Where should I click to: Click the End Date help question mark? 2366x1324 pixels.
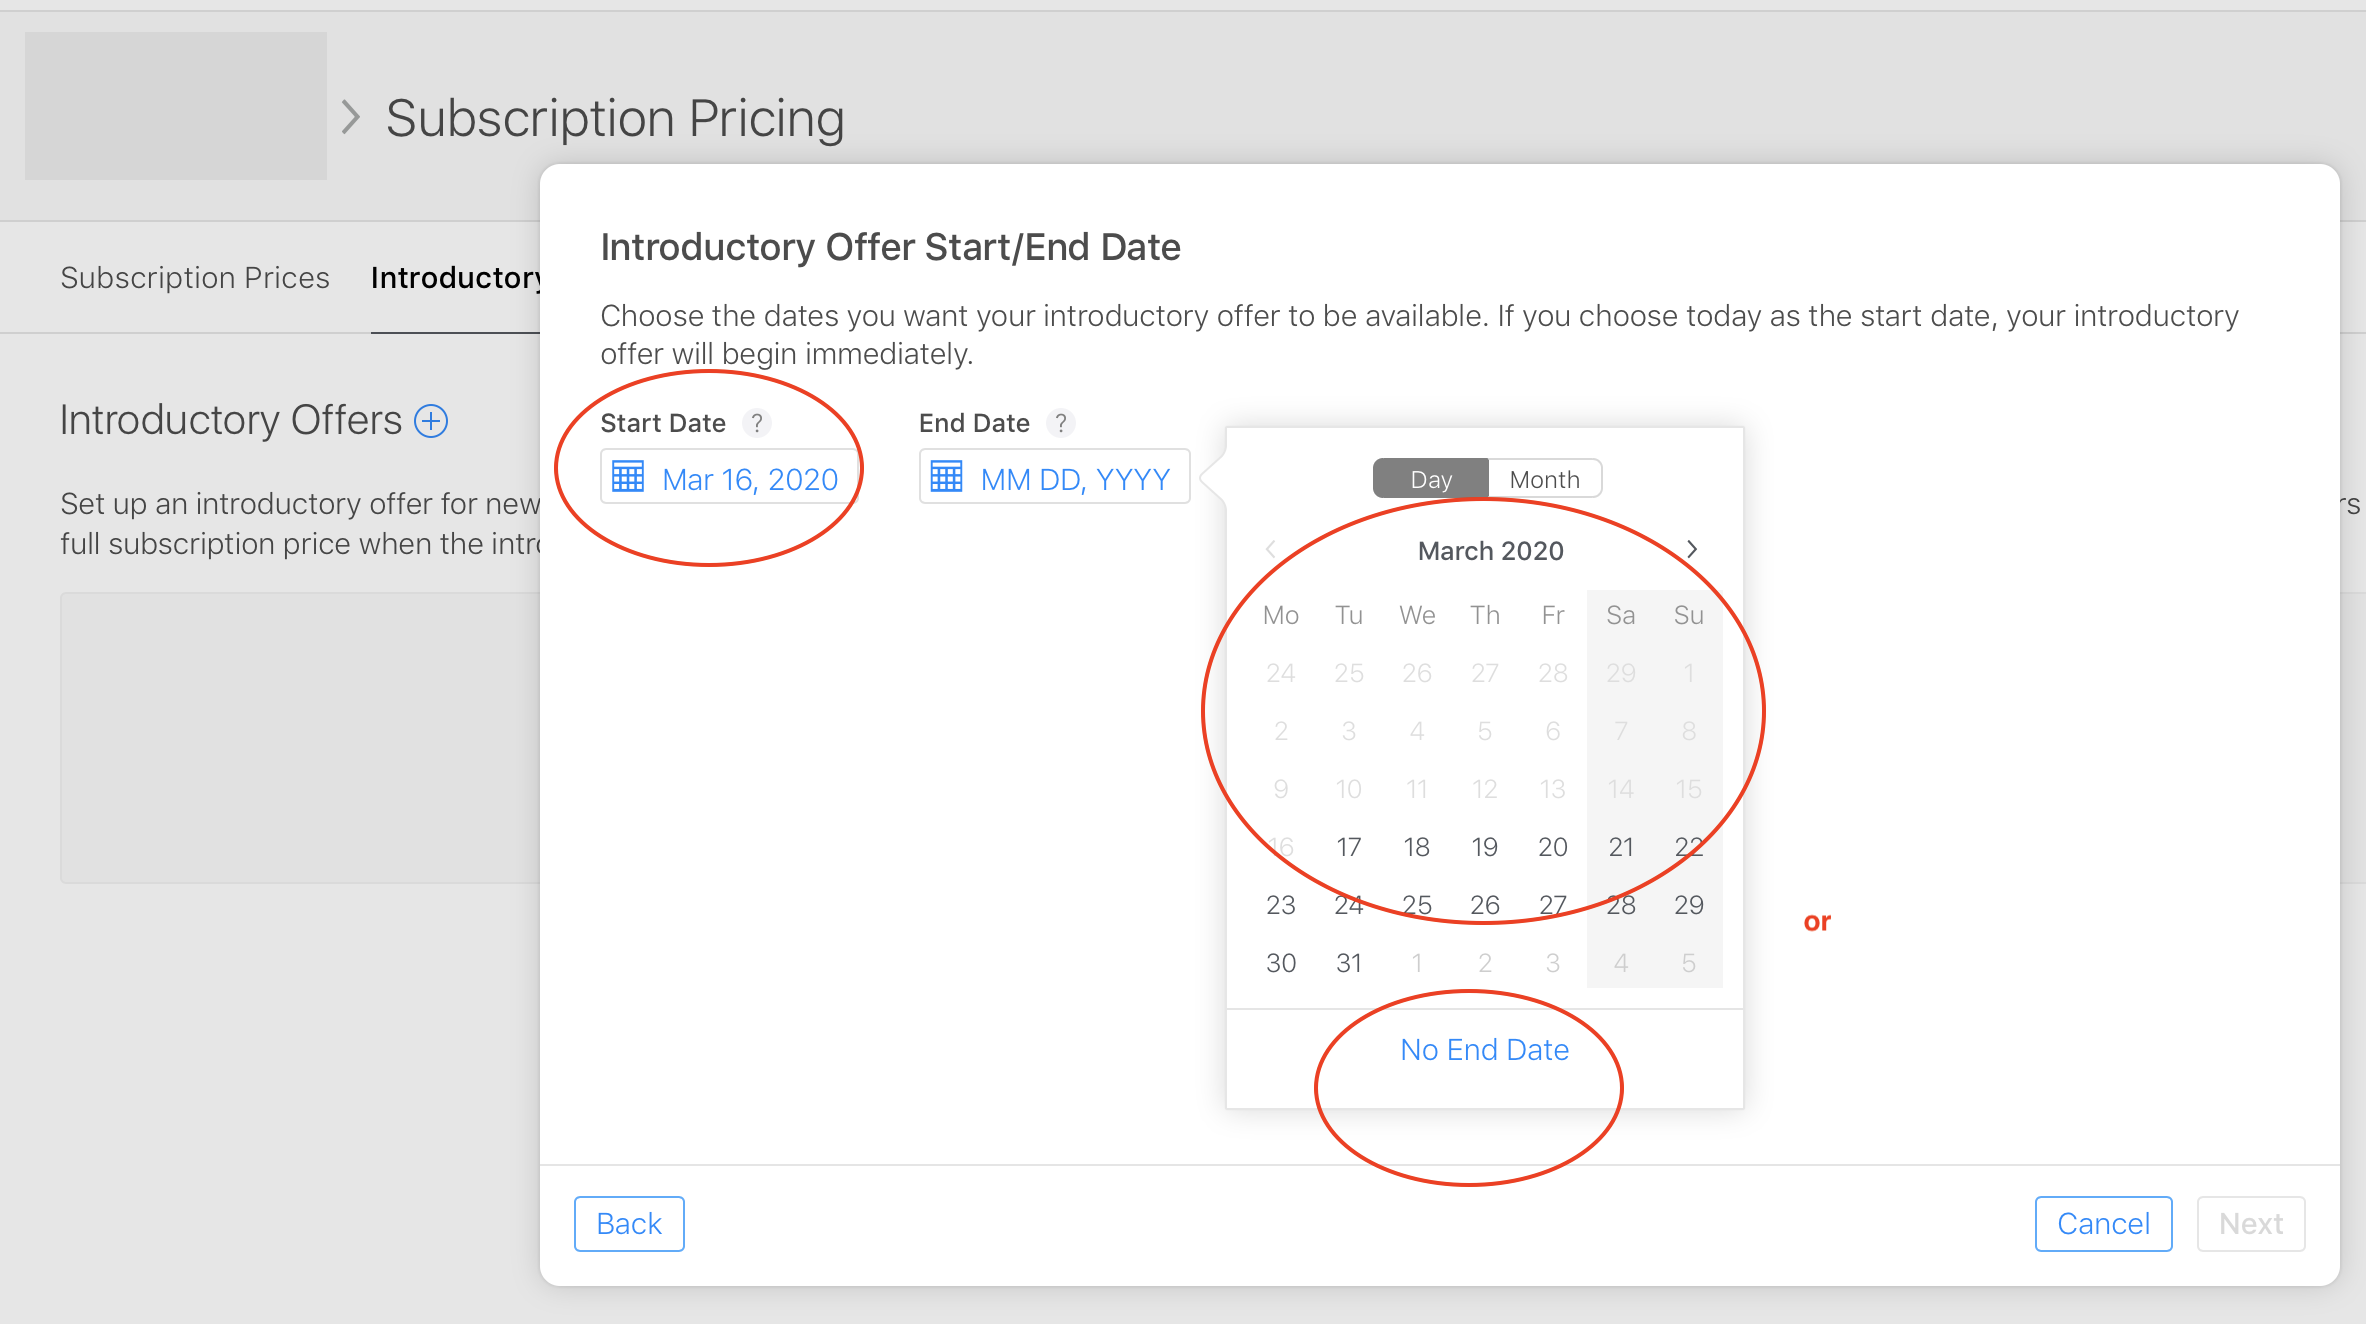(x=1061, y=423)
